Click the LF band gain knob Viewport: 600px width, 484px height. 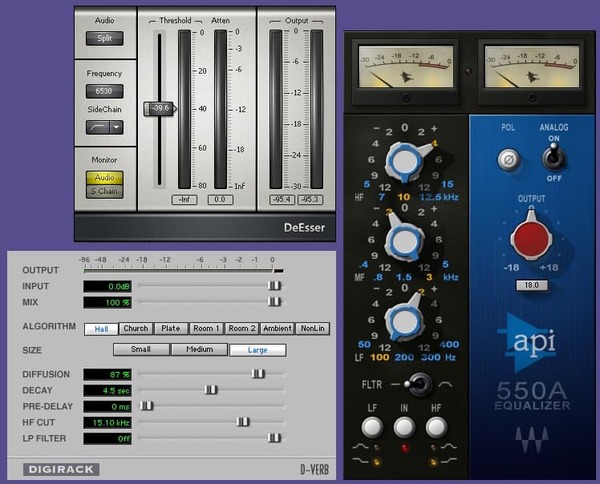(405, 321)
